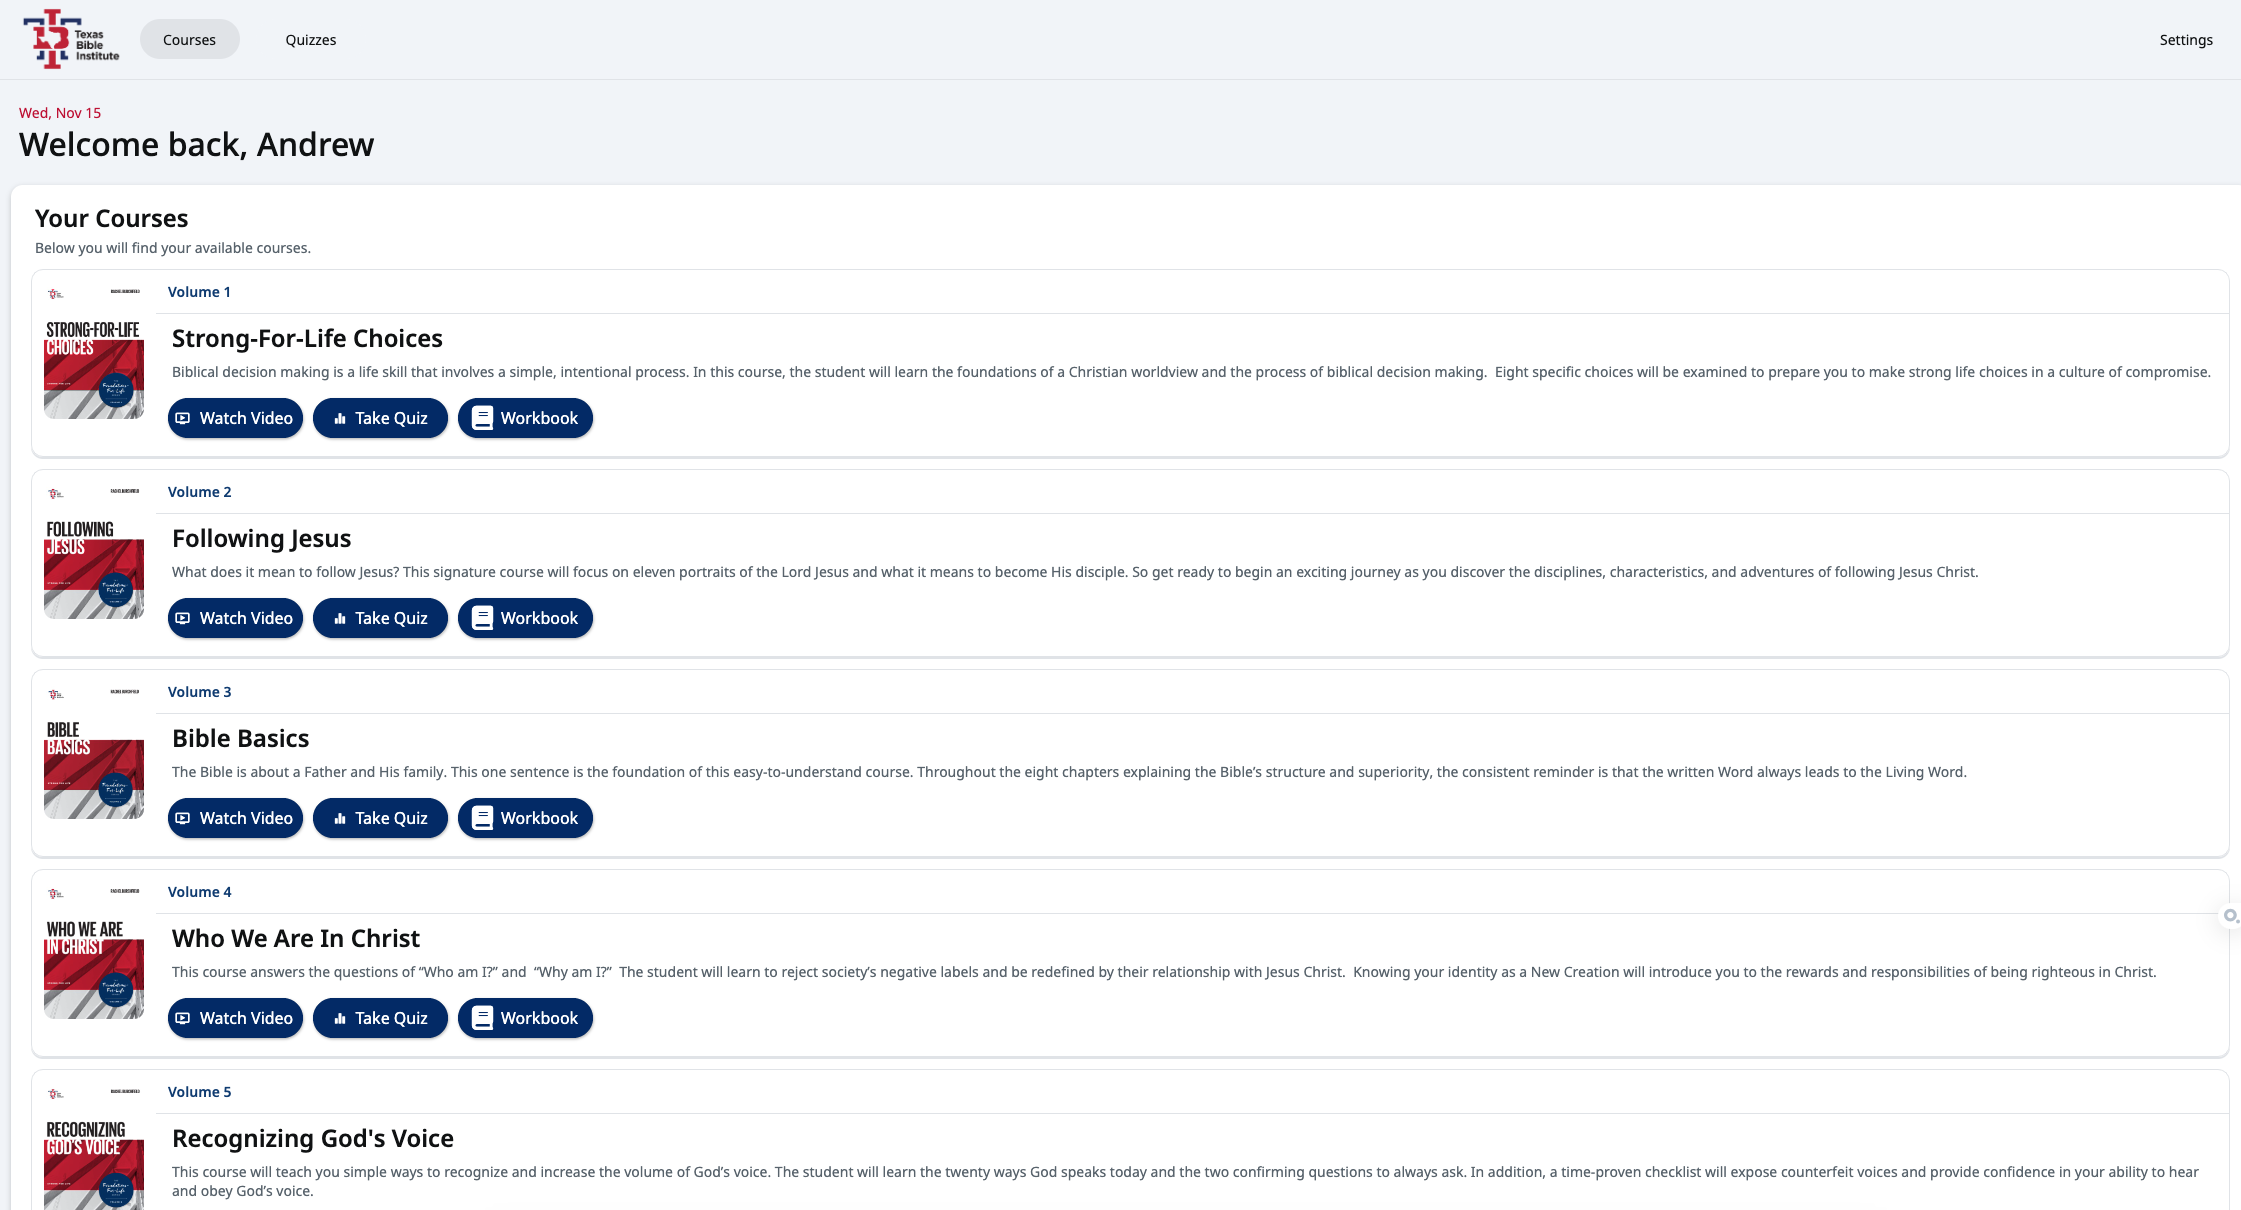Viewport: 2241px width, 1210px height.
Task: Take Quiz for Bible Basics
Action: (380, 818)
